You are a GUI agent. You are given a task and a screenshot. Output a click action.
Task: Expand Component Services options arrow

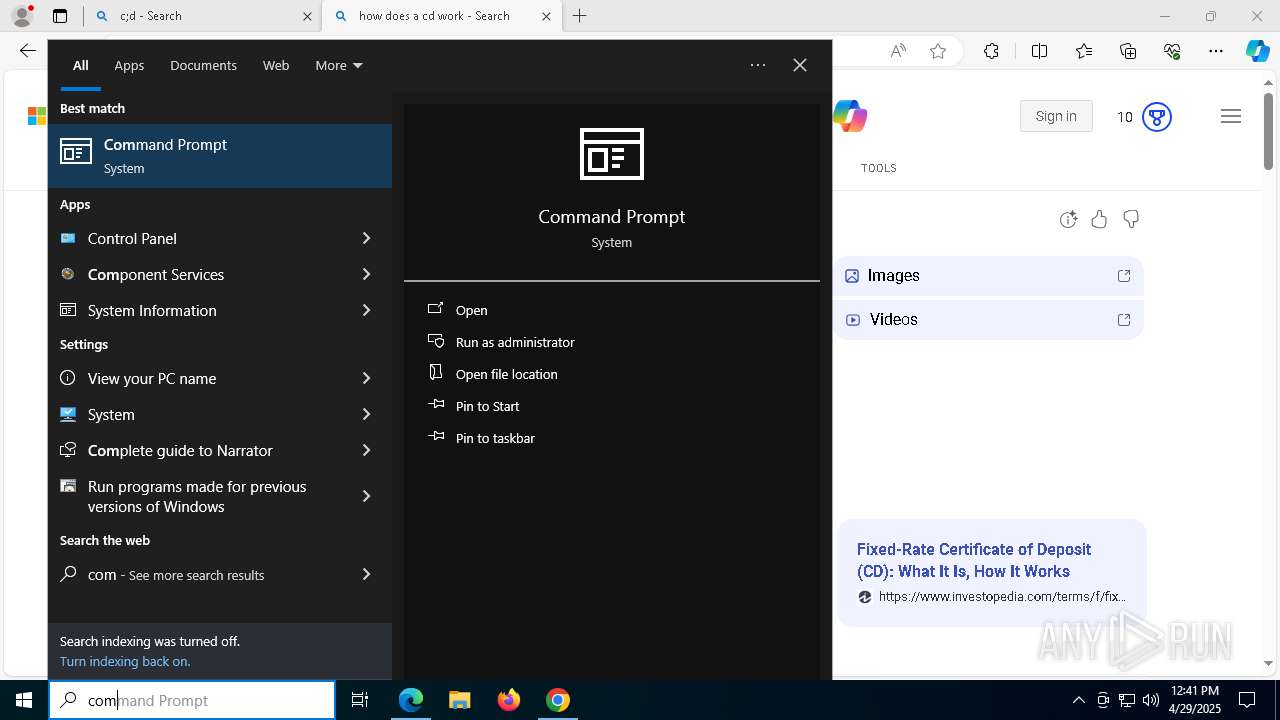click(x=366, y=274)
